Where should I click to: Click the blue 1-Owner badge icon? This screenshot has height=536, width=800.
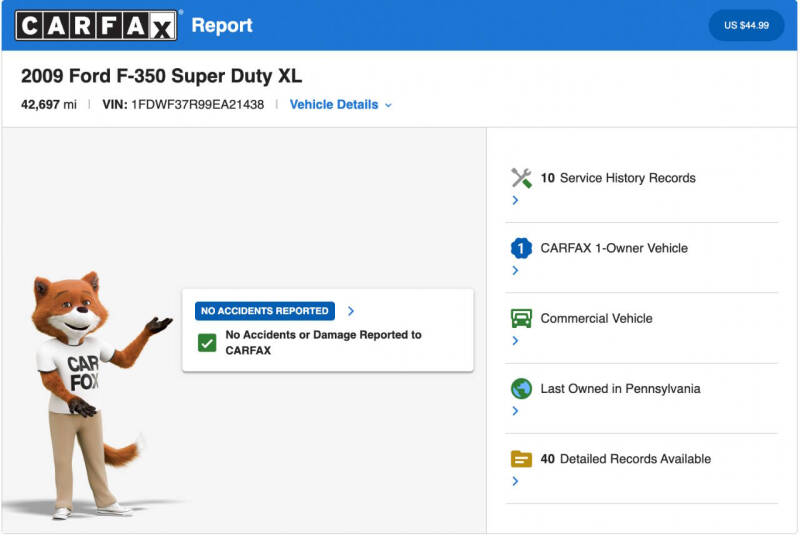[521, 248]
